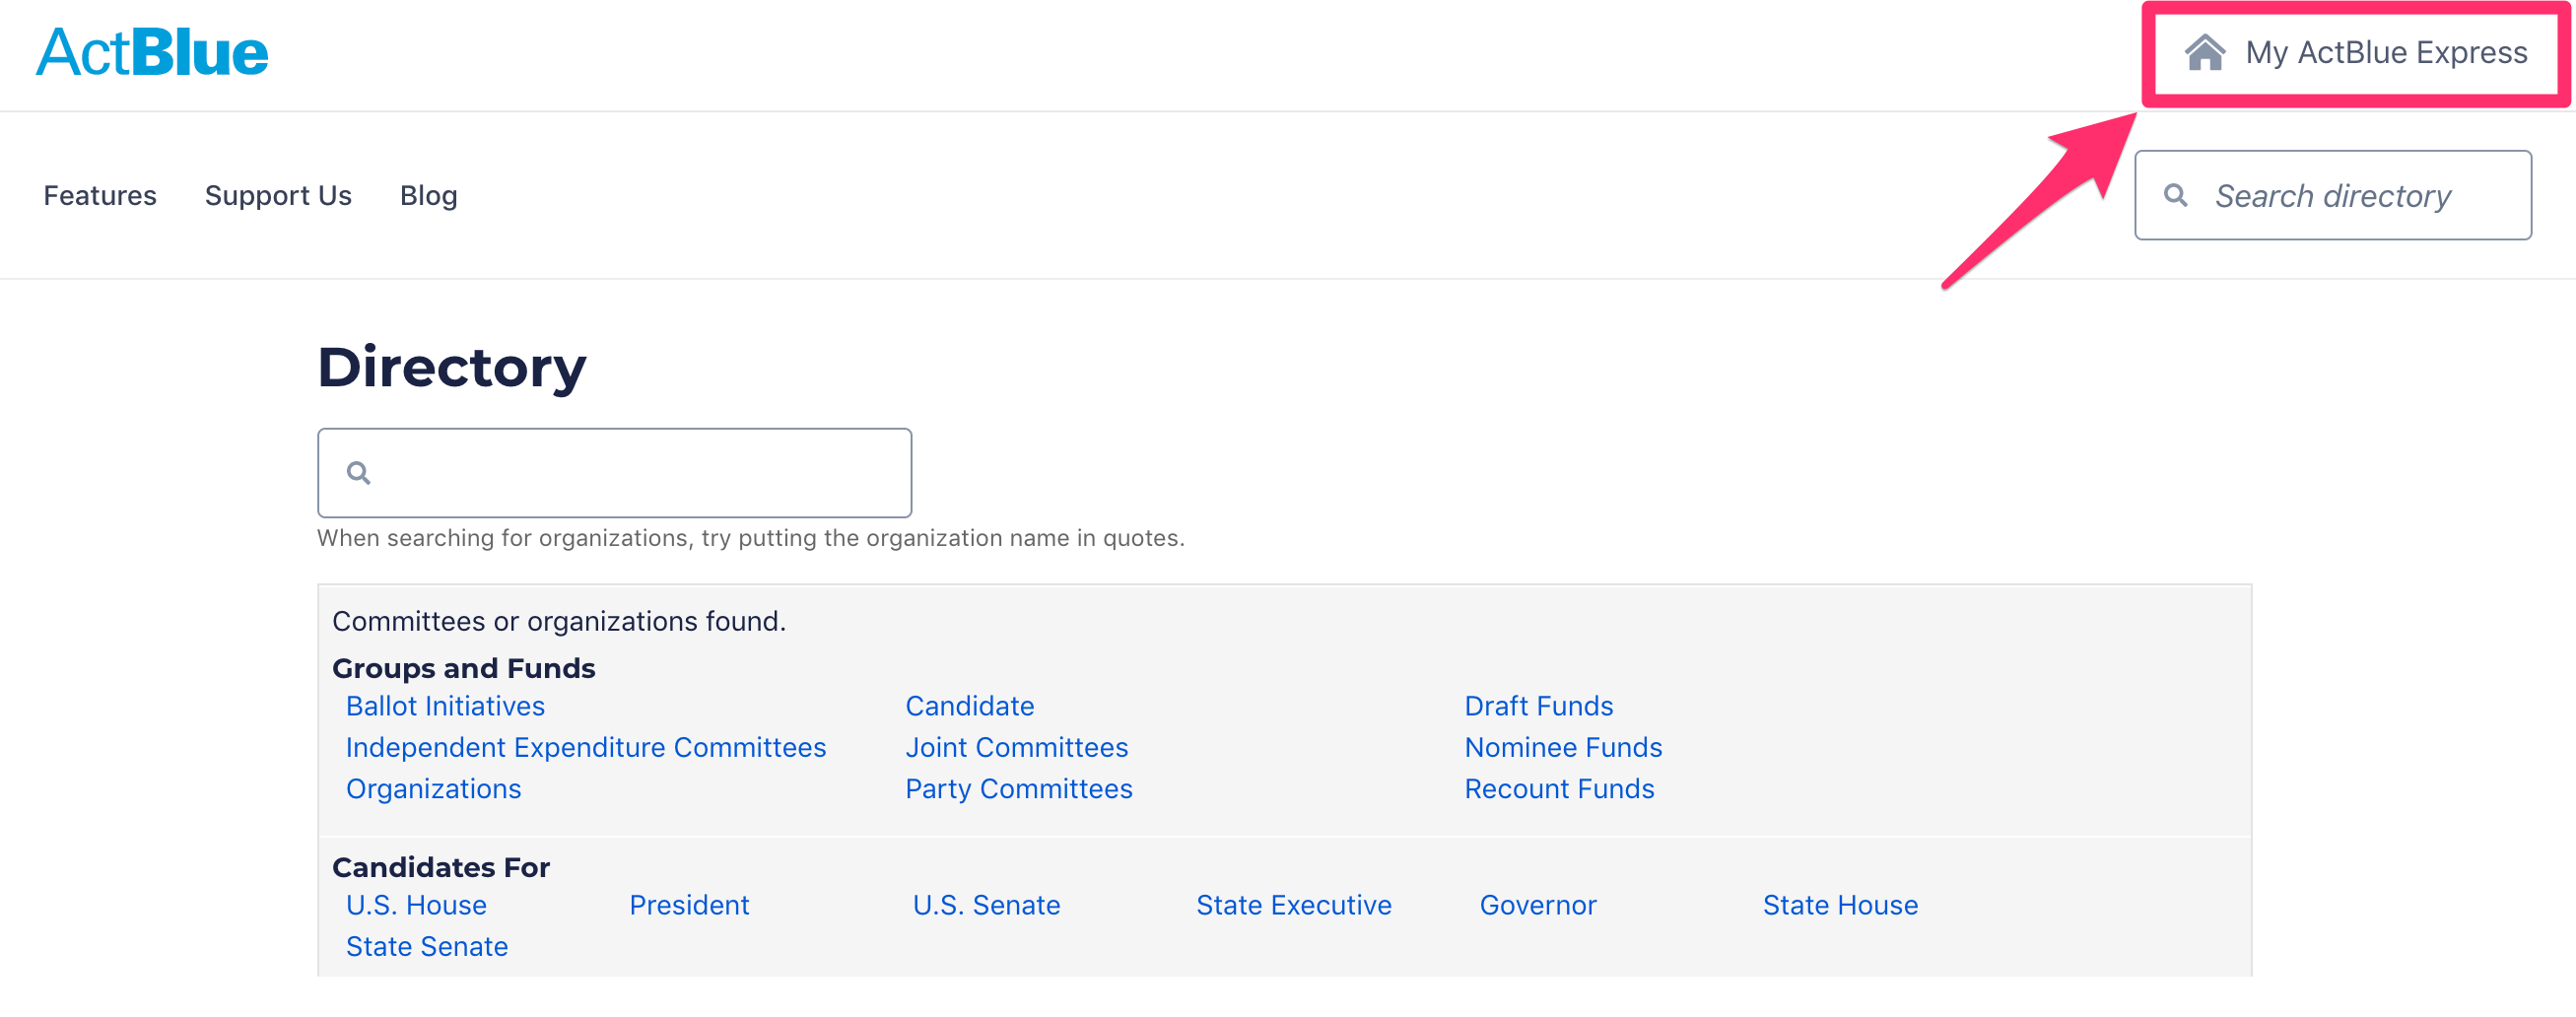
Task: Open Independent Expenditure Committees link
Action: (586, 747)
